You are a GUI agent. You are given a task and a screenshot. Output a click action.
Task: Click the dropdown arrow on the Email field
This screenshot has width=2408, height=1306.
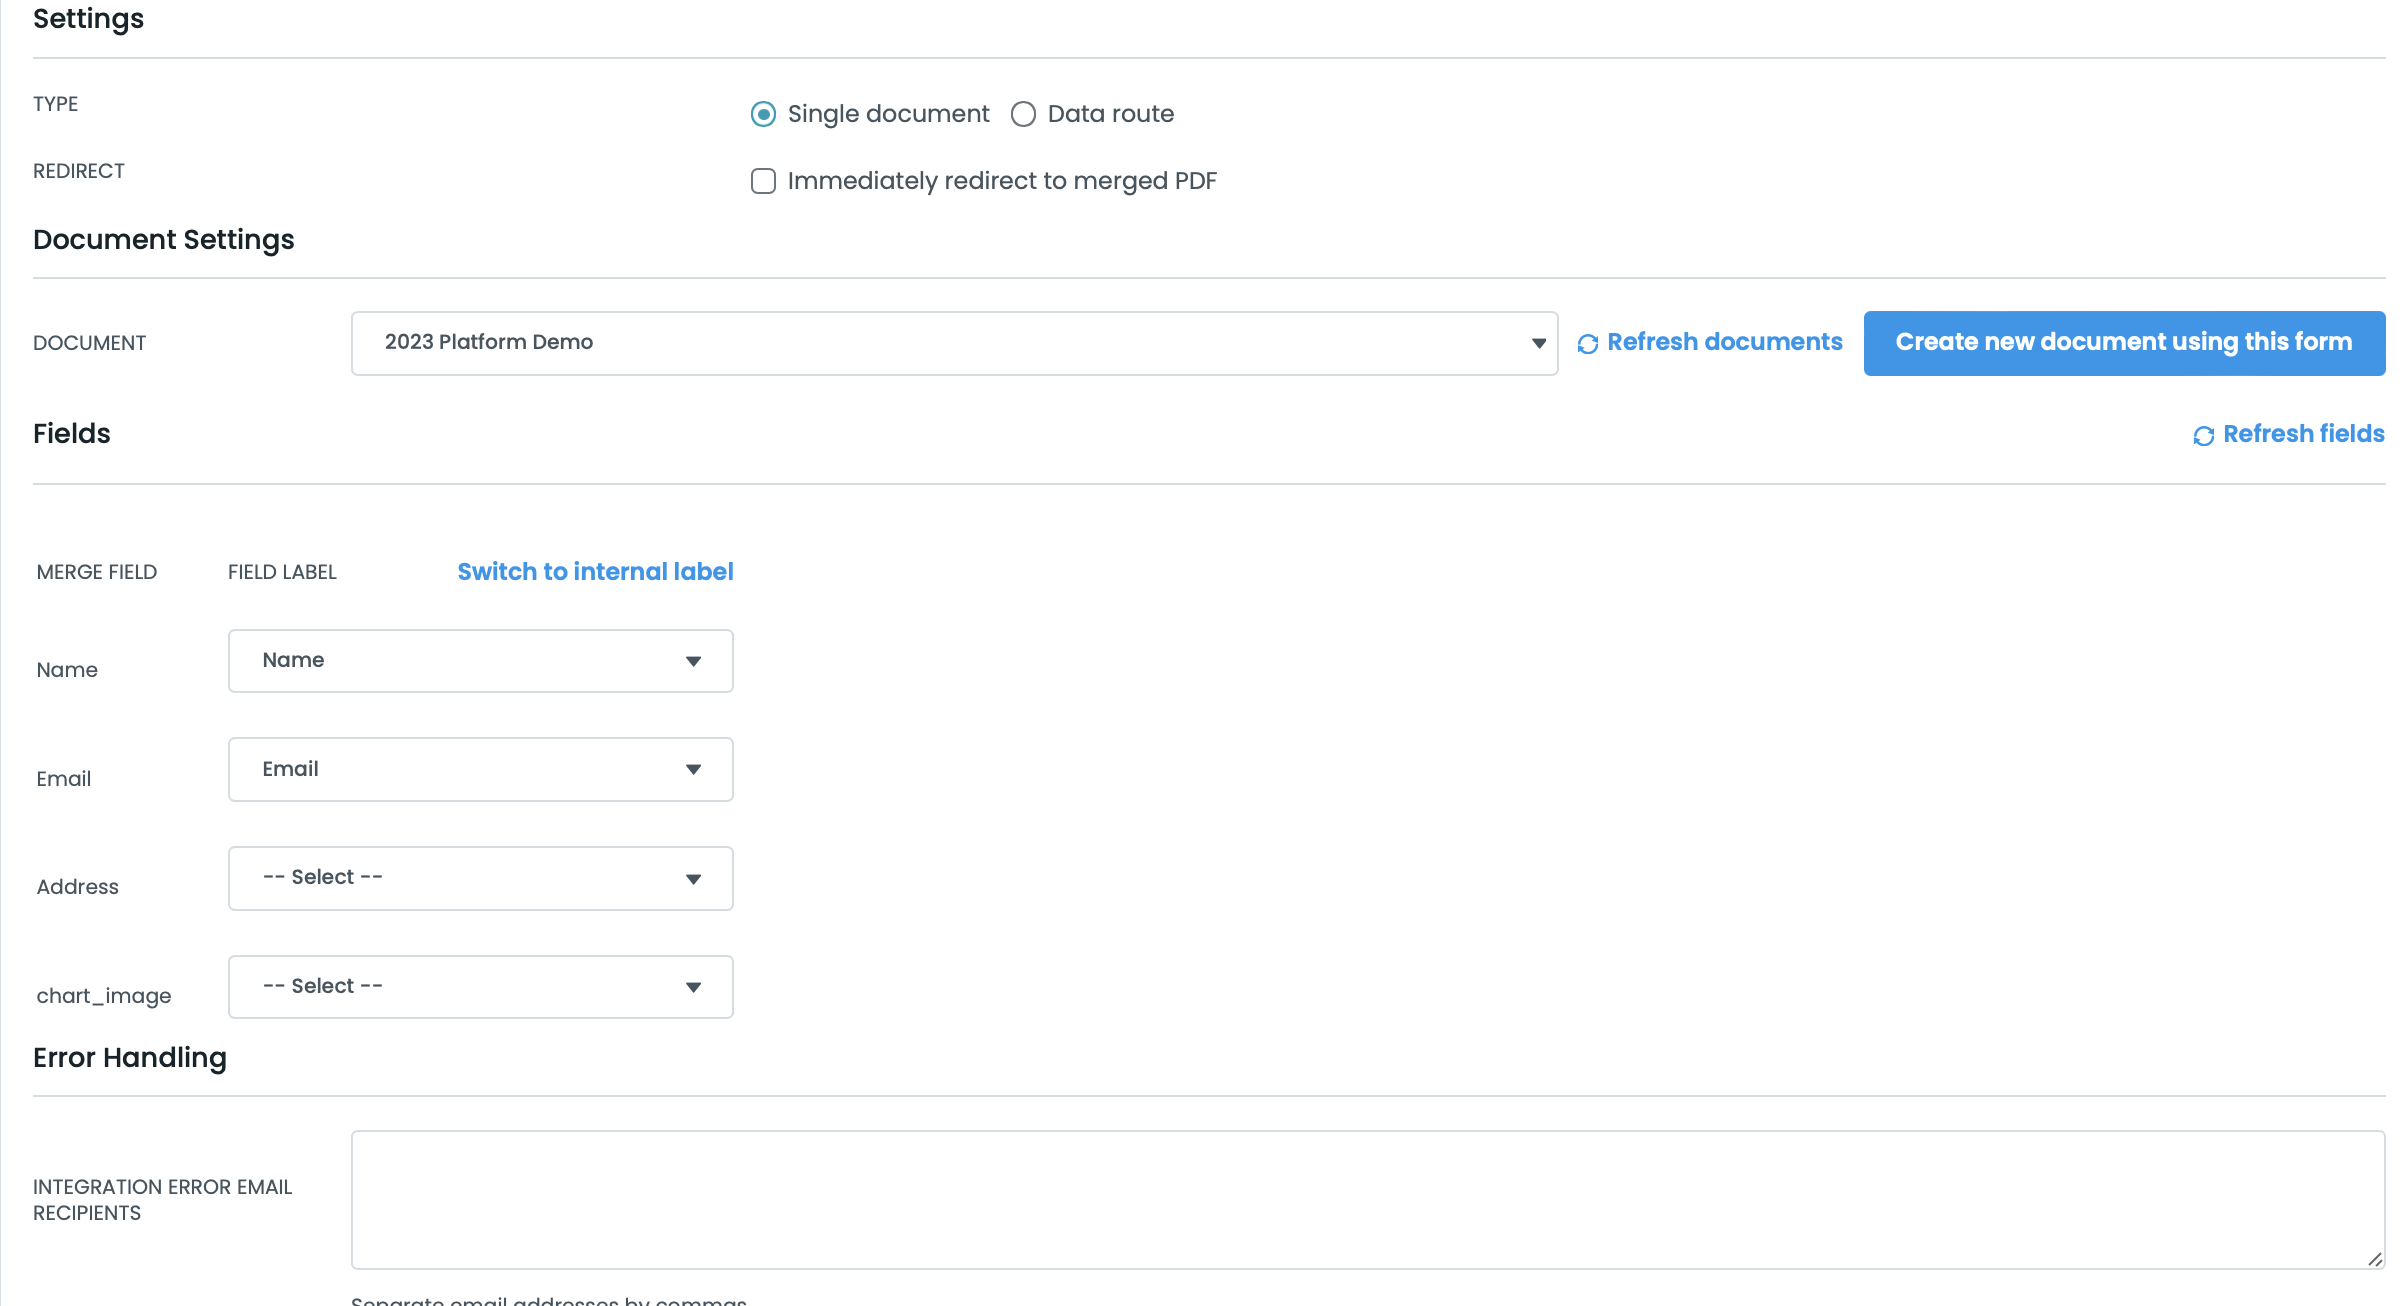pyautogui.click(x=694, y=769)
